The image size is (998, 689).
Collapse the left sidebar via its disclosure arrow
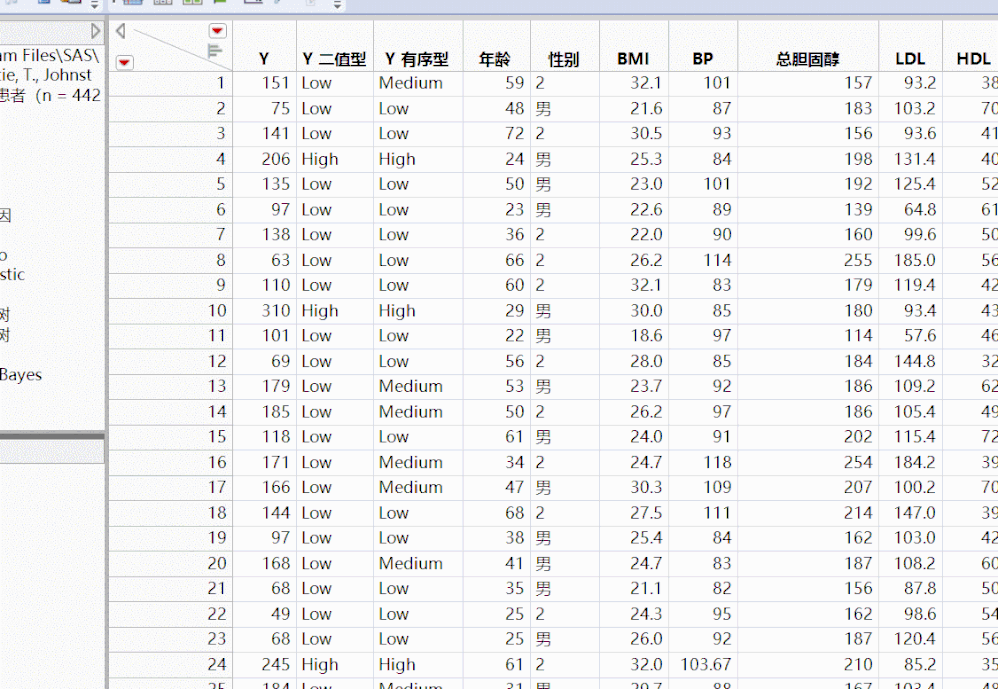click(x=96, y=30)
